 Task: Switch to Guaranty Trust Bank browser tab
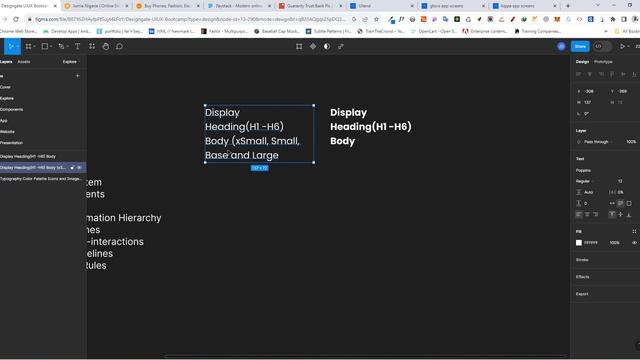point(310,6)
